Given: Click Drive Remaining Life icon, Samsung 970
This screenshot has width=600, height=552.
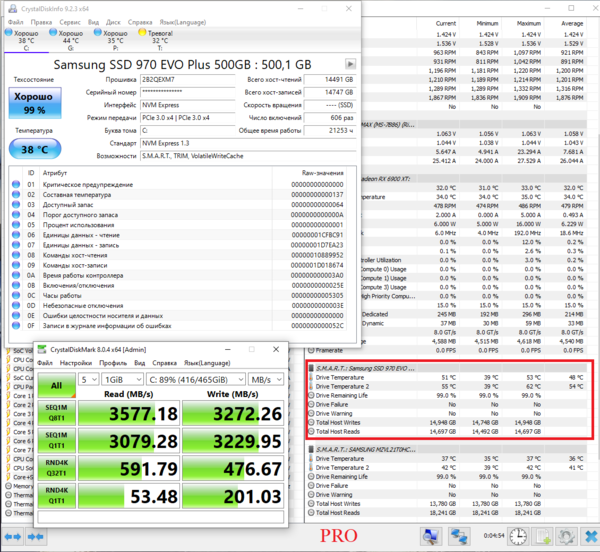Looking at the screenshot, I should click(311, 396).
